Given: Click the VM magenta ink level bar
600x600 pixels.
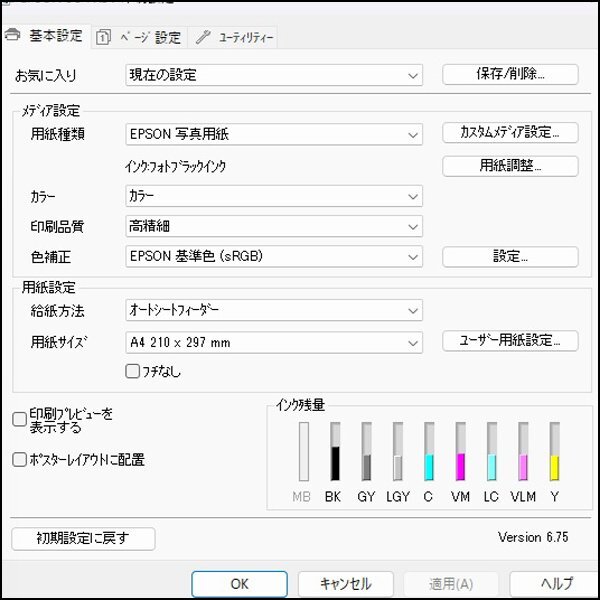Looking at the screenshot, I should [461, 452].
